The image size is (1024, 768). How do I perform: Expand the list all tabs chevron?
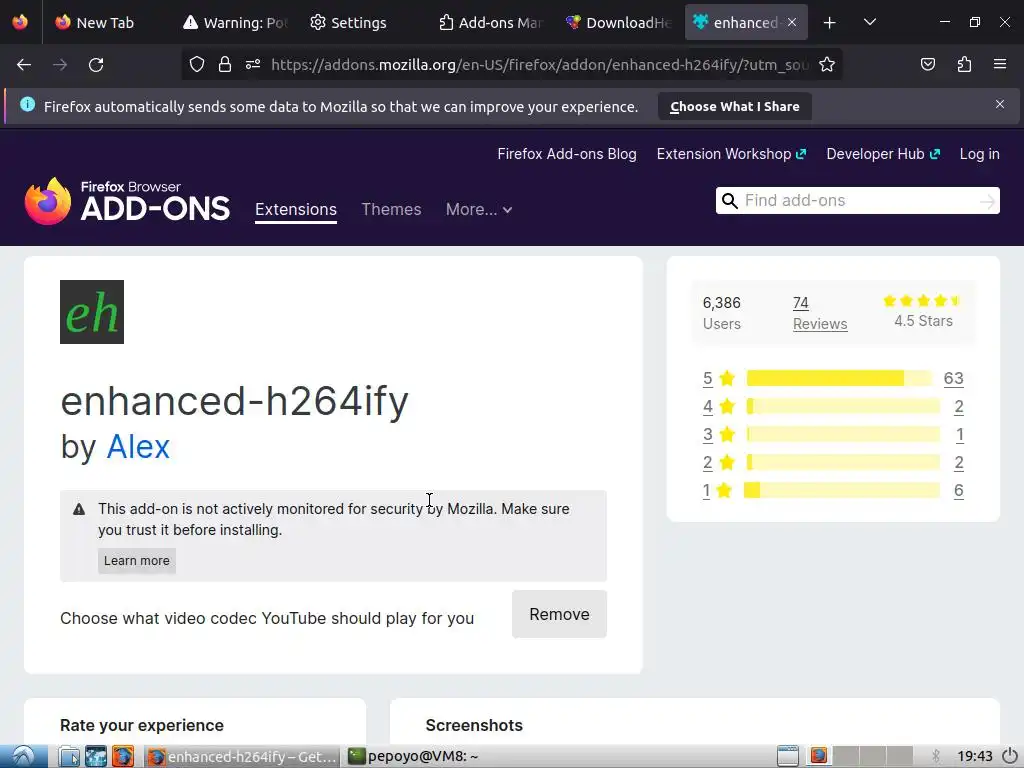(x=870, y=22)
